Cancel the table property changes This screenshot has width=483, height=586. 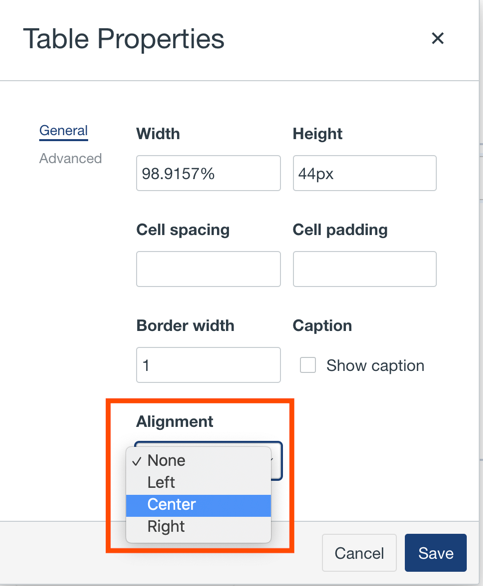point(359,553)
